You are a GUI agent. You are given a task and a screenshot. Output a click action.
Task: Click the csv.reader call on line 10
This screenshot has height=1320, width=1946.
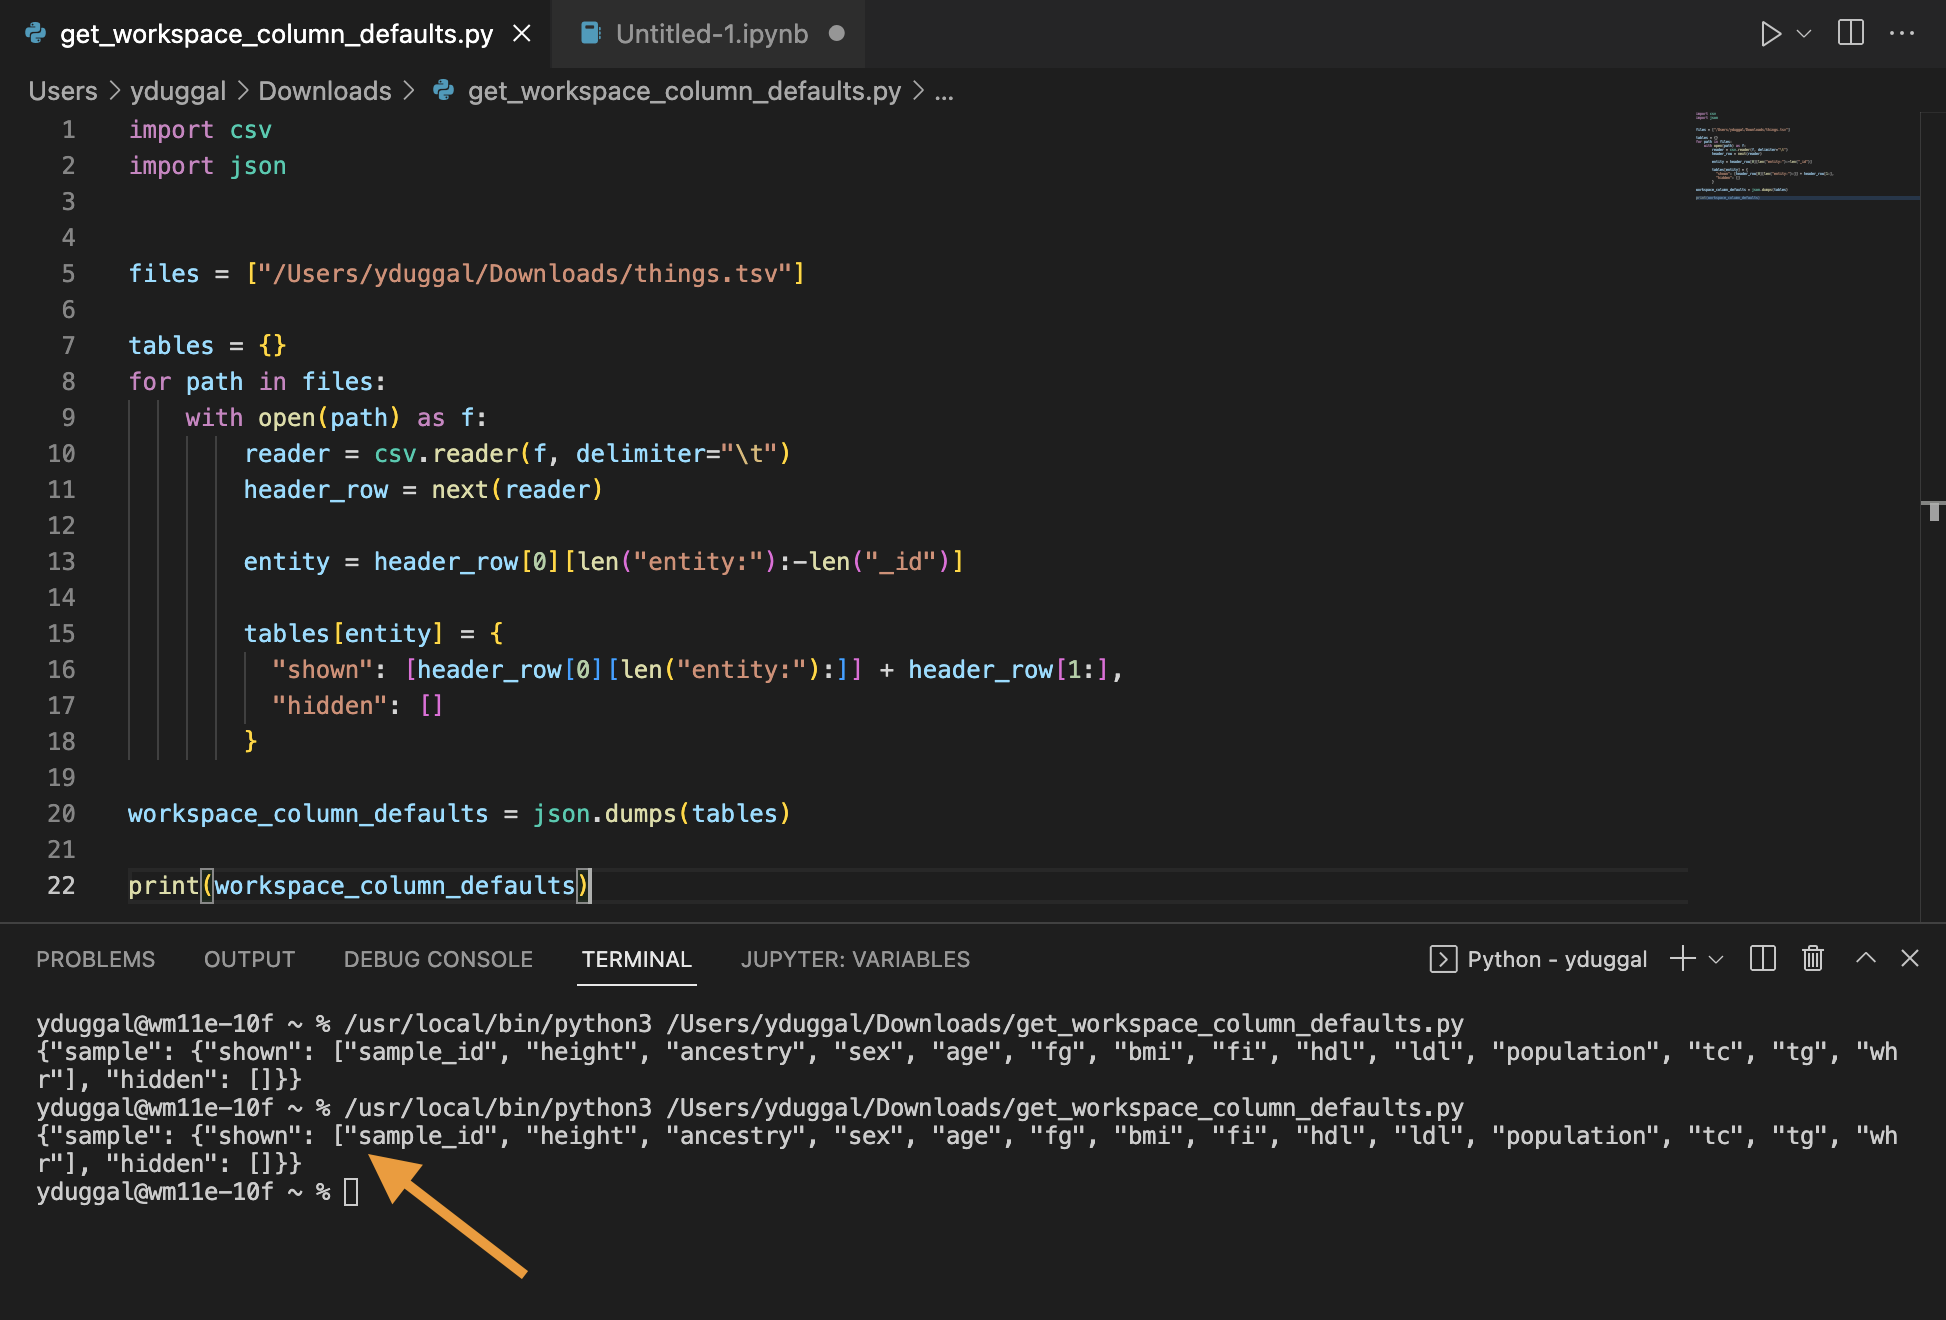pyautogui.click(x=582, y=454)
